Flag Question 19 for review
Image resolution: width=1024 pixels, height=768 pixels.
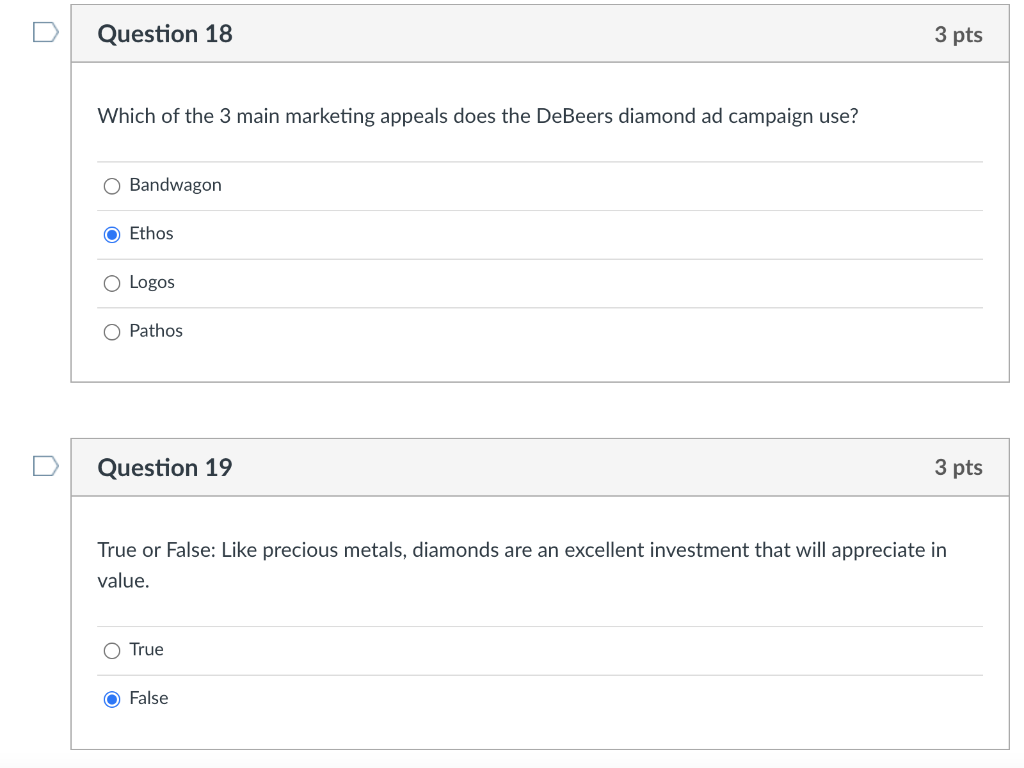(x=45, y=466)
